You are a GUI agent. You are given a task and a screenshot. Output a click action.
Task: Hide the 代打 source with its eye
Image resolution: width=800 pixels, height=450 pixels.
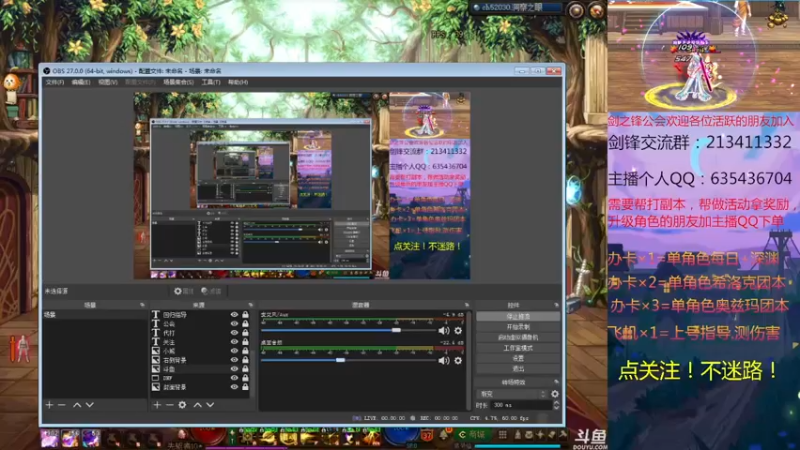(234, 333)
